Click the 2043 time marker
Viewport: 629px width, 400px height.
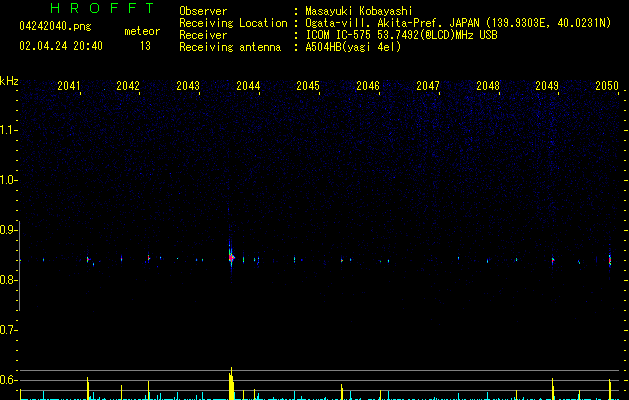coord(188,85)
